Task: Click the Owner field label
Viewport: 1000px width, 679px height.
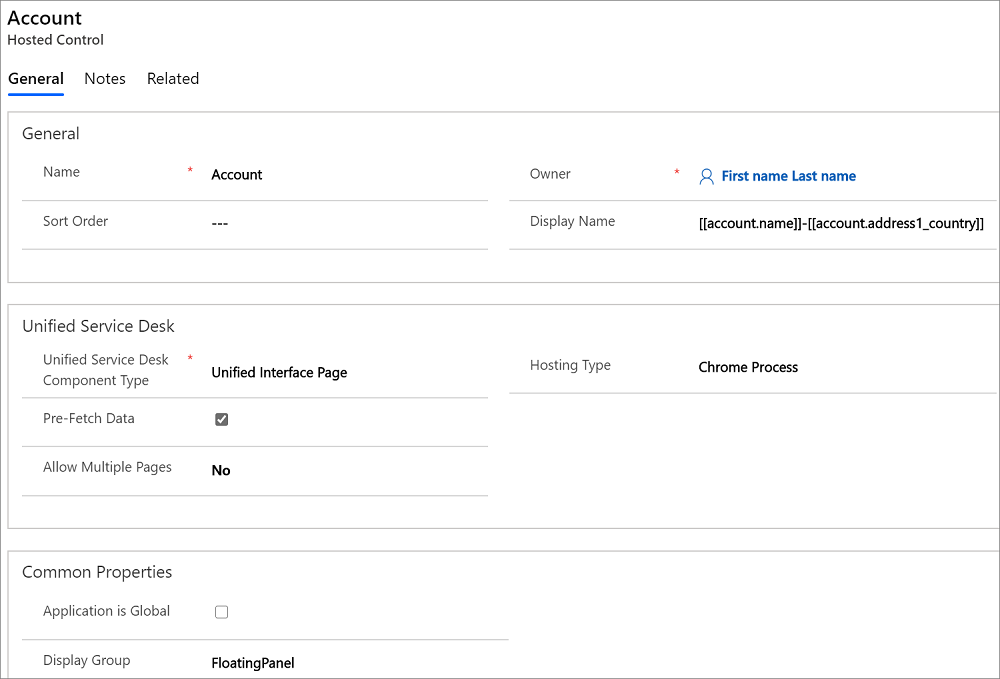Action: point(550,174)
